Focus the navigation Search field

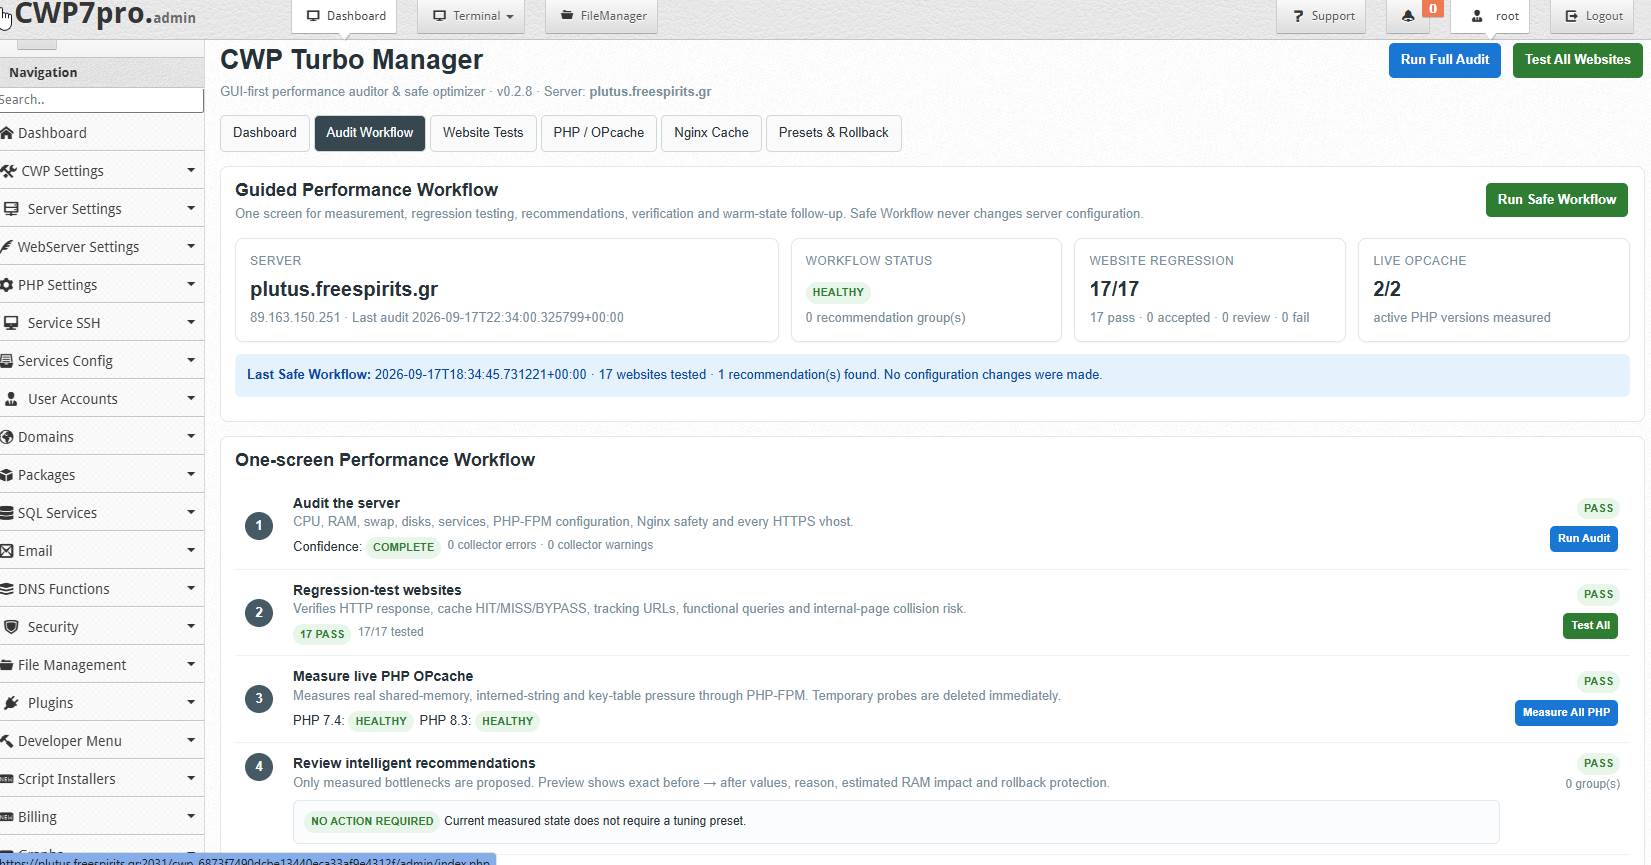(100, 100)
